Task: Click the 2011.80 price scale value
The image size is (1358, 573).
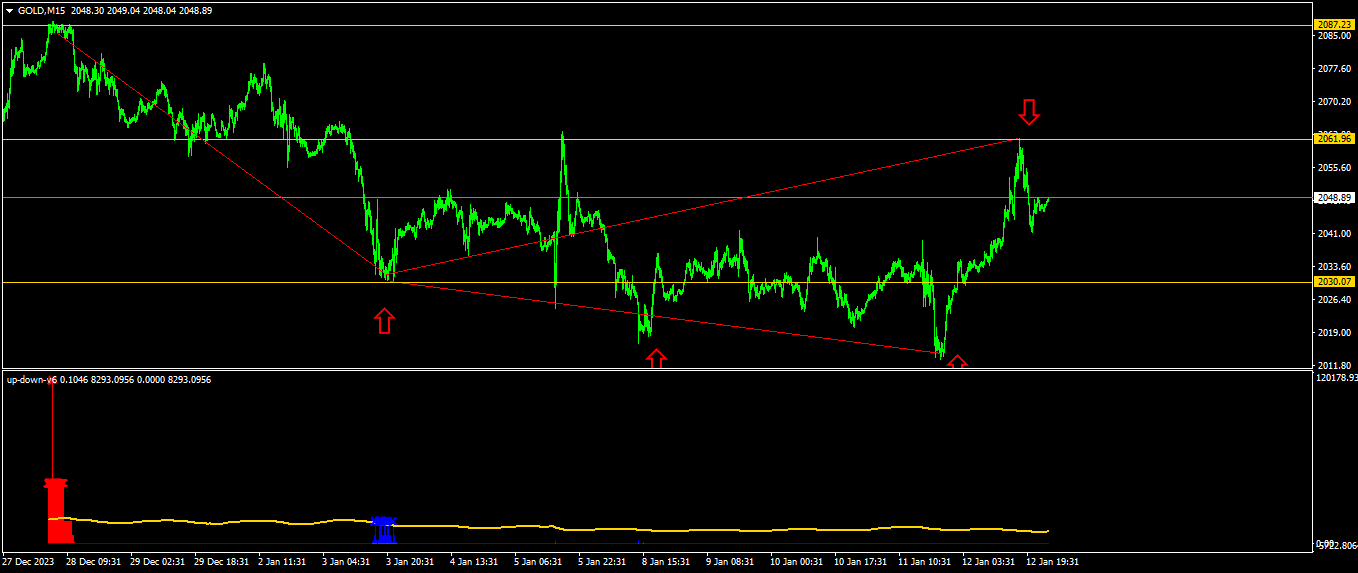Action: [1335, 366]
